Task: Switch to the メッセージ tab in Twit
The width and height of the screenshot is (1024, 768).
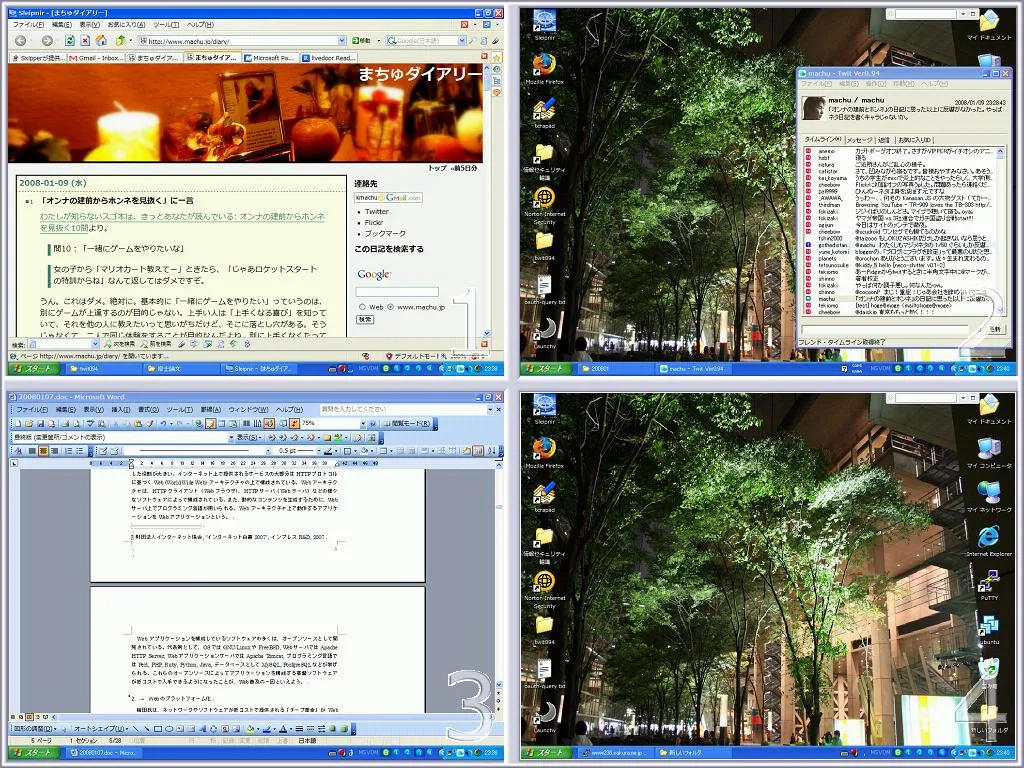Action: [860, 139]
